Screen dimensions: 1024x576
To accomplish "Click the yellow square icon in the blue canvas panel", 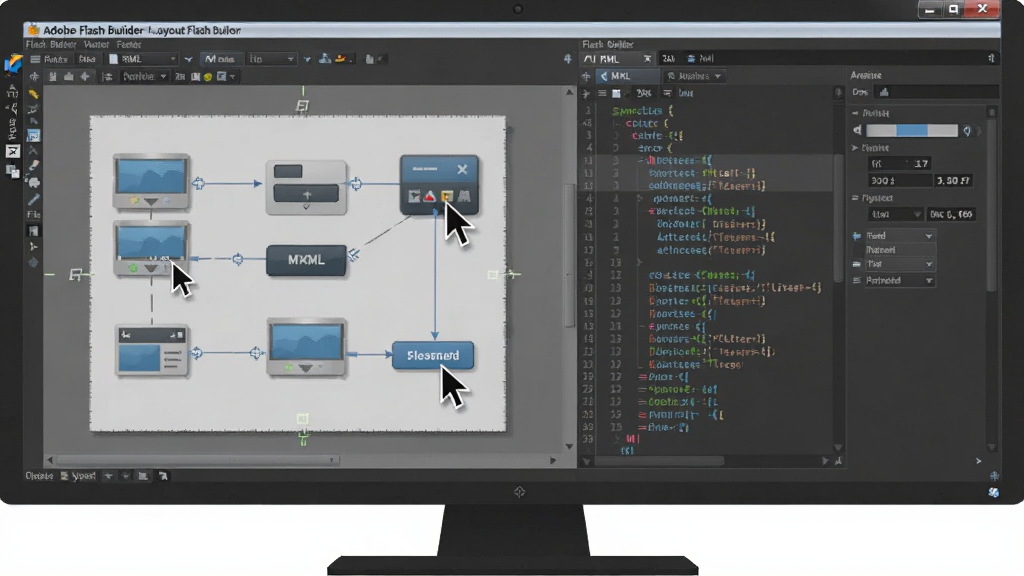I will tap(447, 196).
